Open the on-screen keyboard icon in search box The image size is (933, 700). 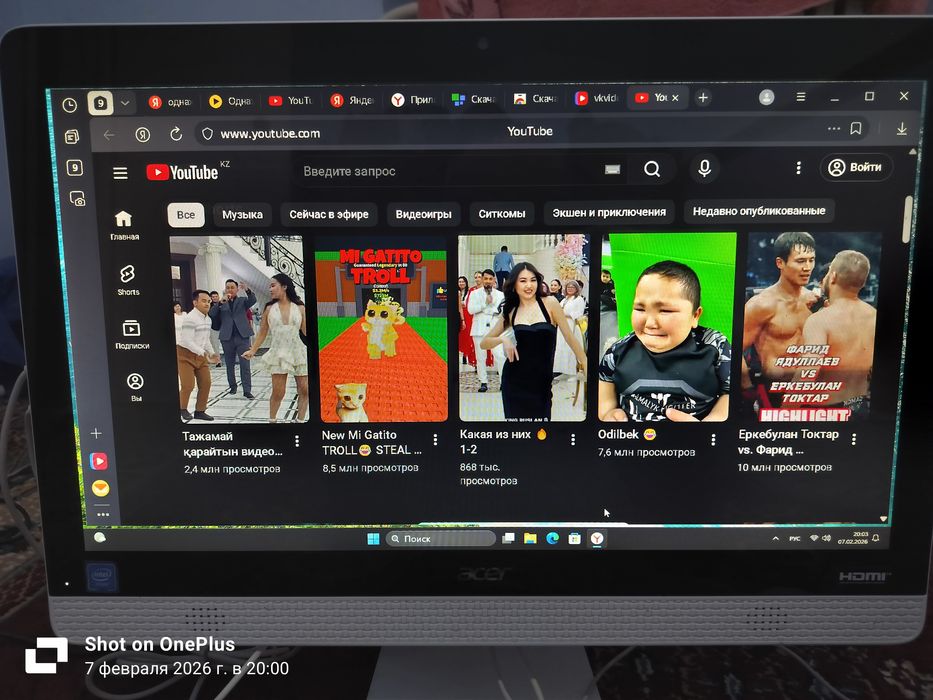[612, 170]
